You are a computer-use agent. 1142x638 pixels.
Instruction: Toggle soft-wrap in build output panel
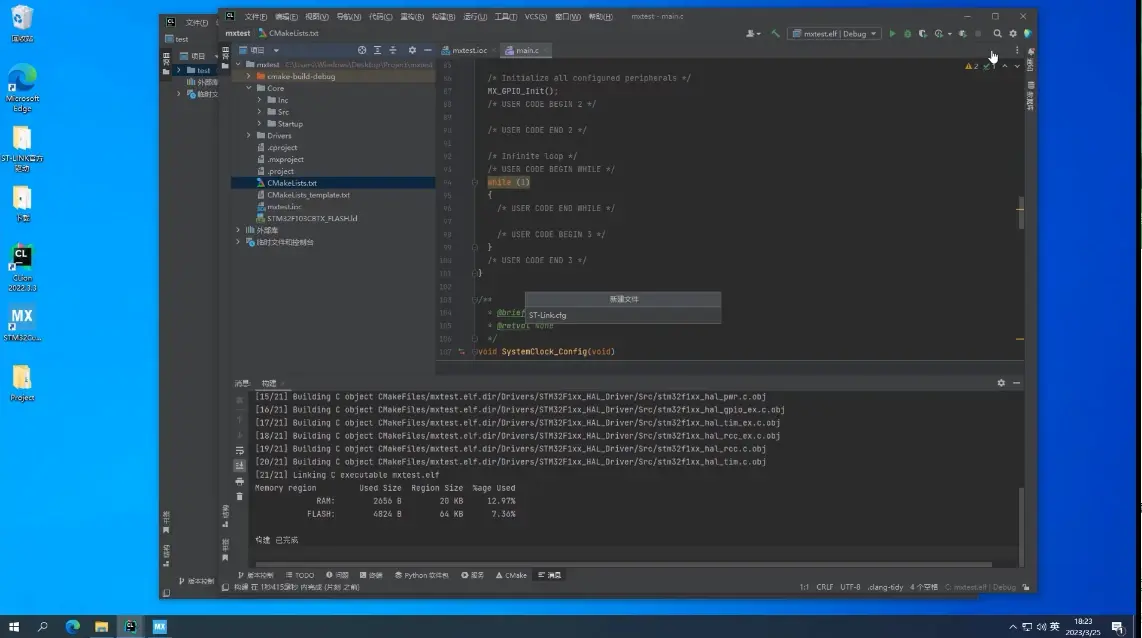pyautogui.click(x=240, y=450)
